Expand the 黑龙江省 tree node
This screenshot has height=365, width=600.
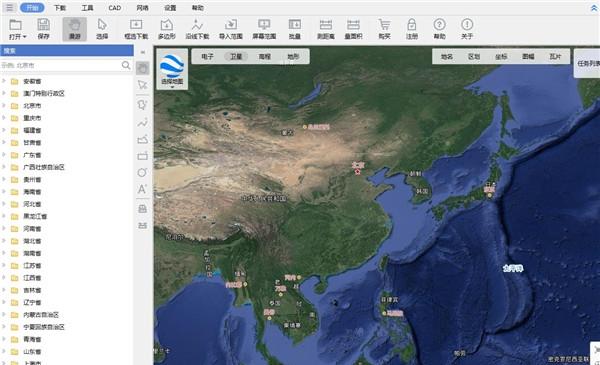coord(4,216)
